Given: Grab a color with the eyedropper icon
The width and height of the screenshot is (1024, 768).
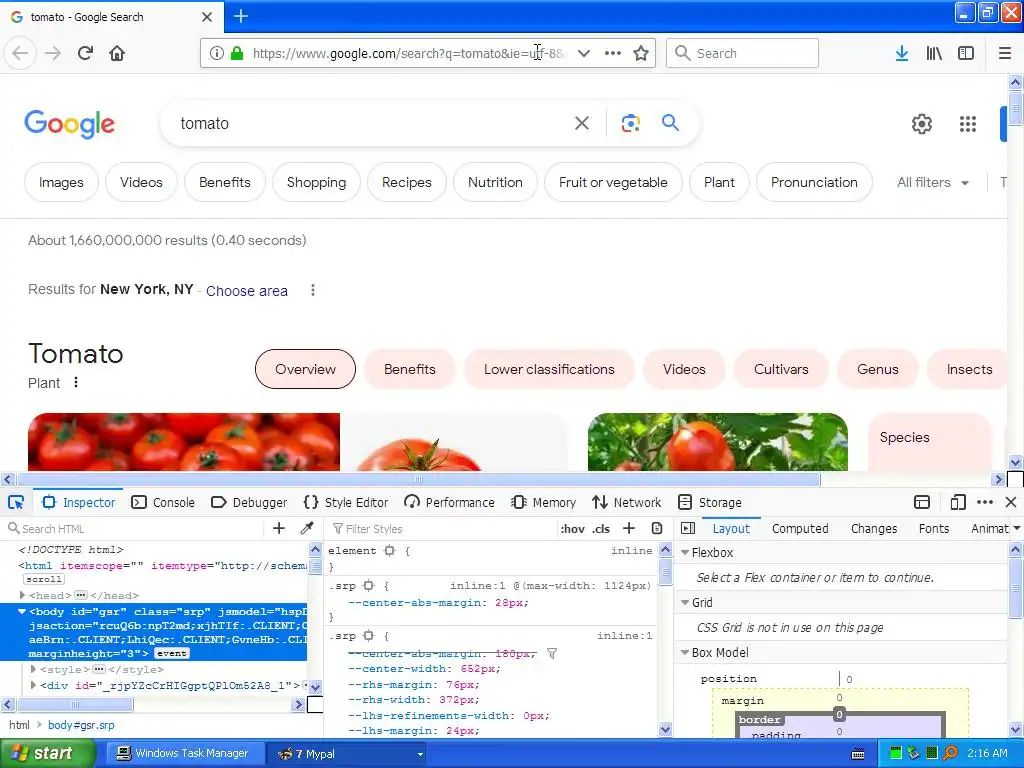Looking at the screenshot, I should click(306, 528).
